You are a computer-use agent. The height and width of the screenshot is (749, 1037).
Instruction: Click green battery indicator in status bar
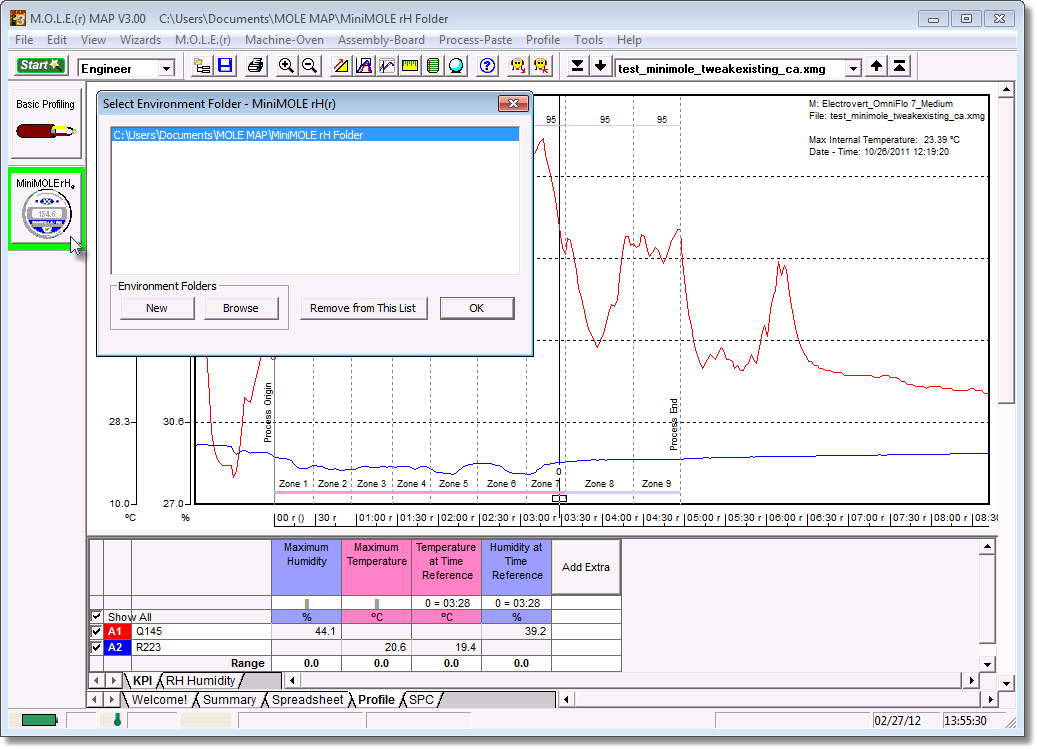click(39, 720)
